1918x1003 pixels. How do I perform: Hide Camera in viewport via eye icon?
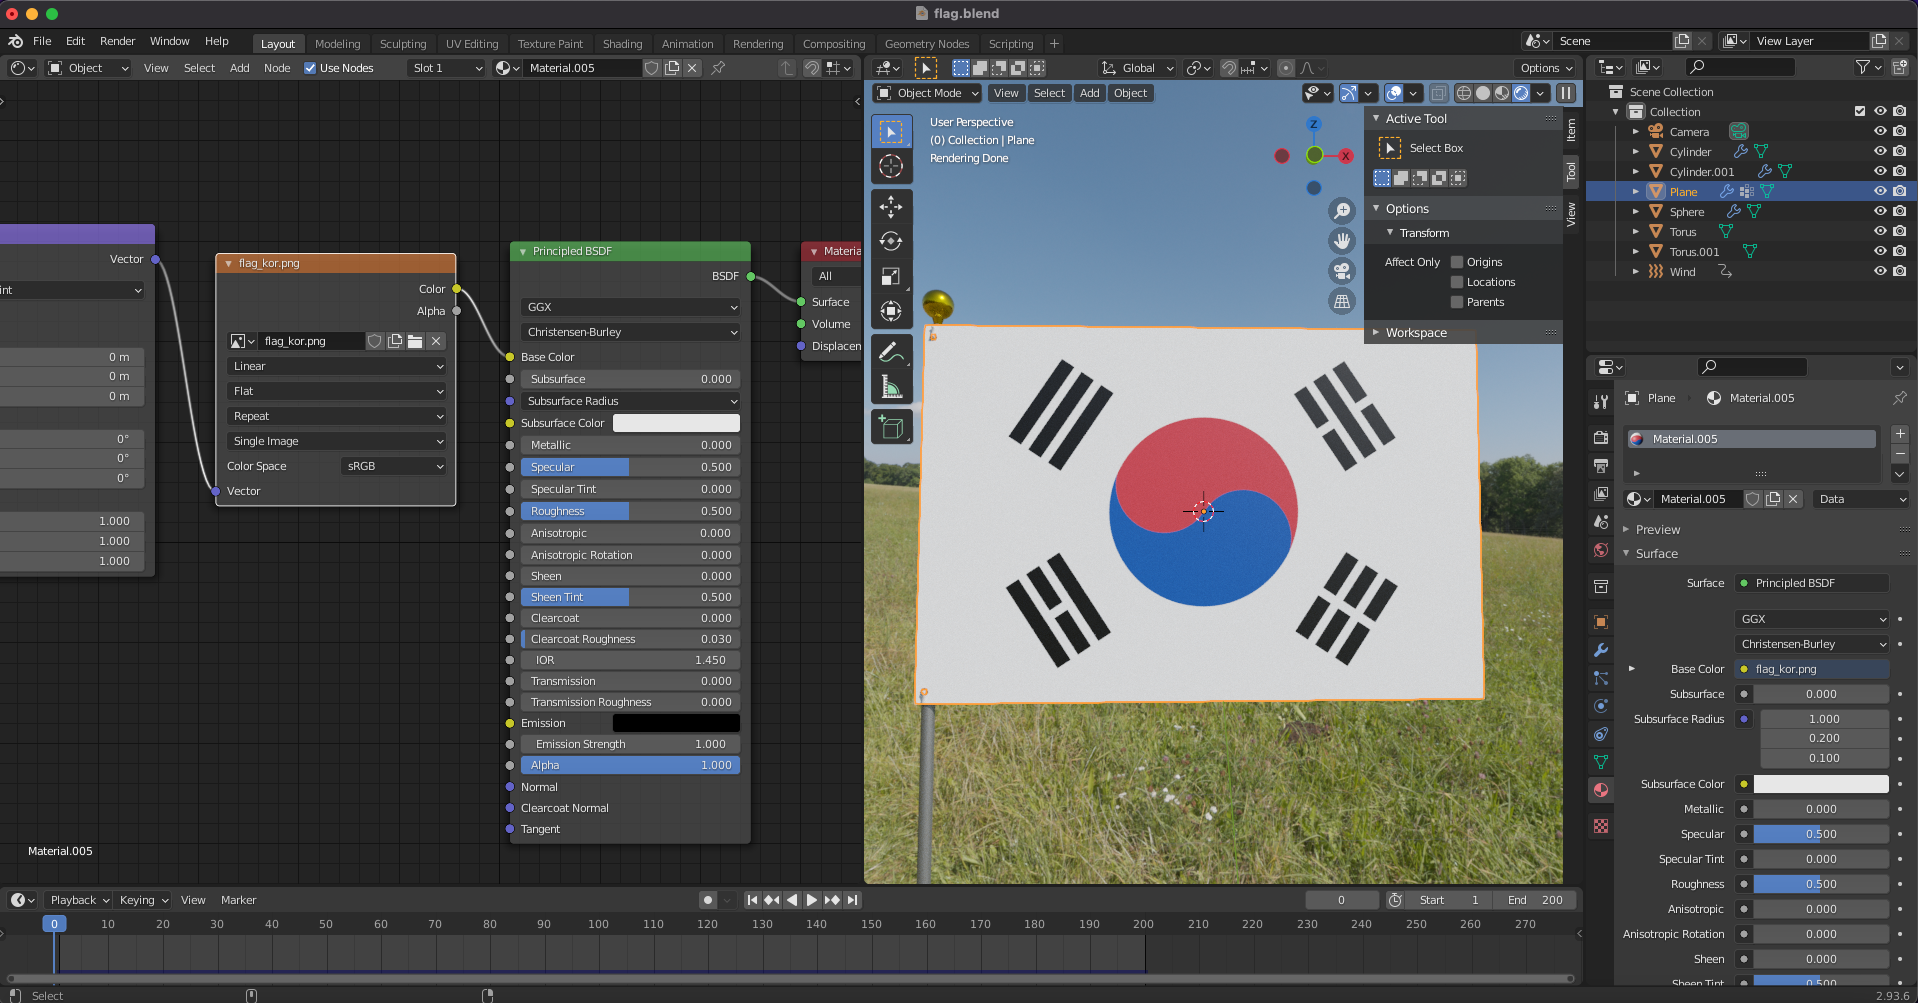1880,131
